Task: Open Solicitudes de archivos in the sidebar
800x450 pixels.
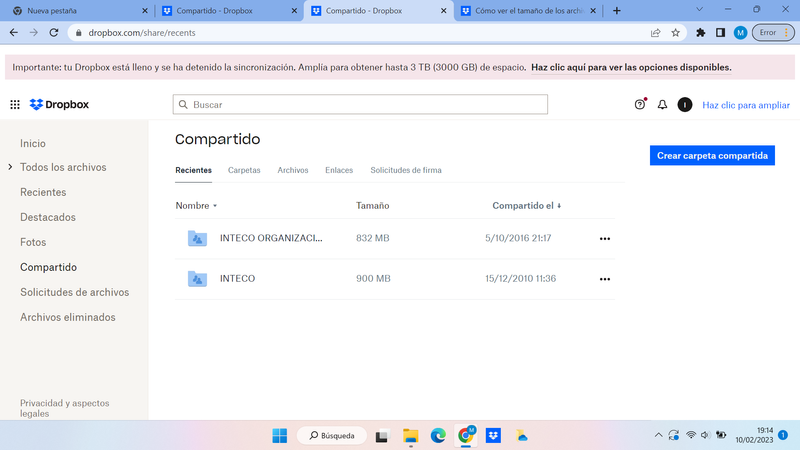Action: tap(74, 292)
